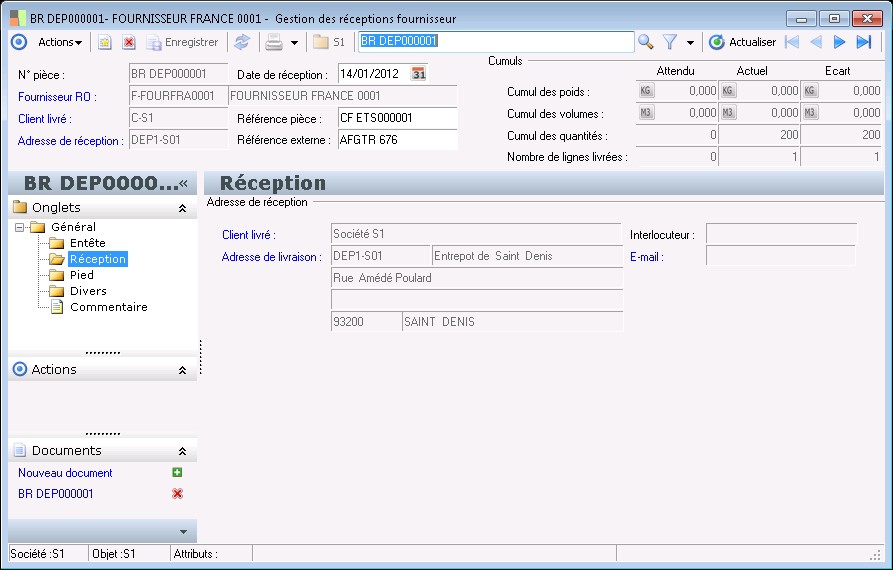
Task: Open the Actions dropdown in toolbar
Action: click(60, 42)
